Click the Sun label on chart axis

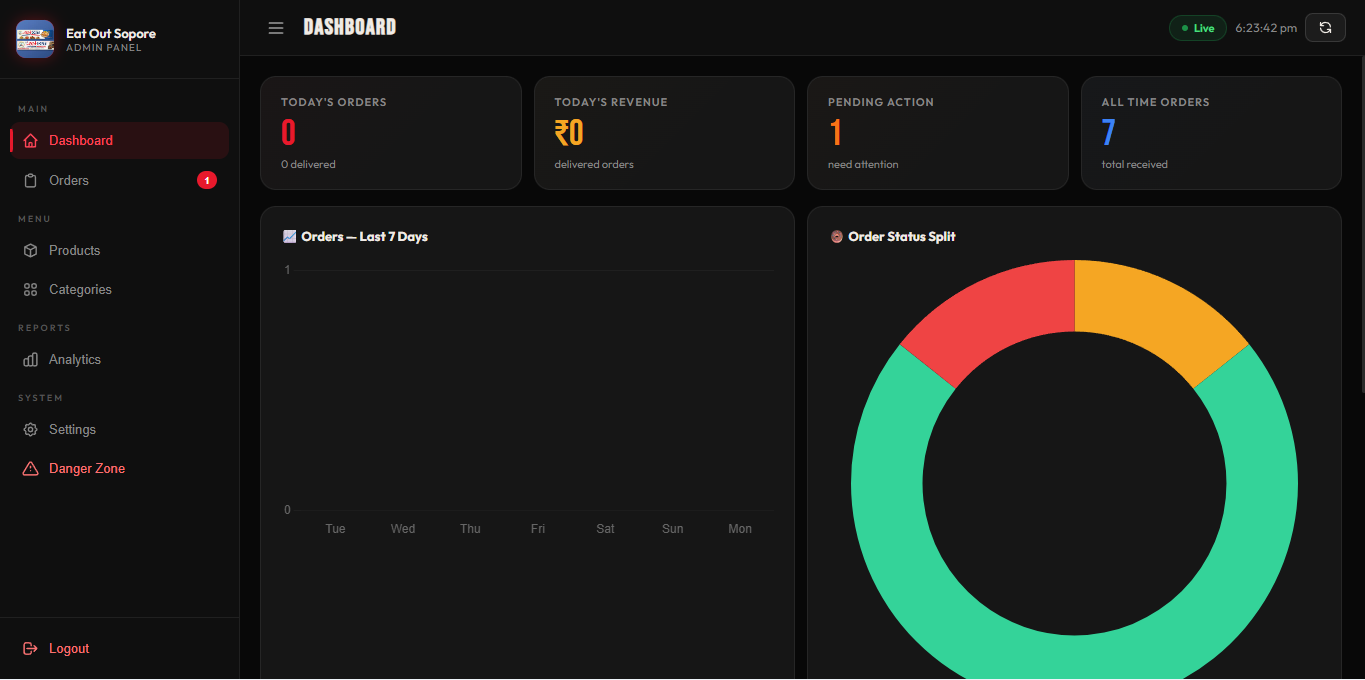673,529
